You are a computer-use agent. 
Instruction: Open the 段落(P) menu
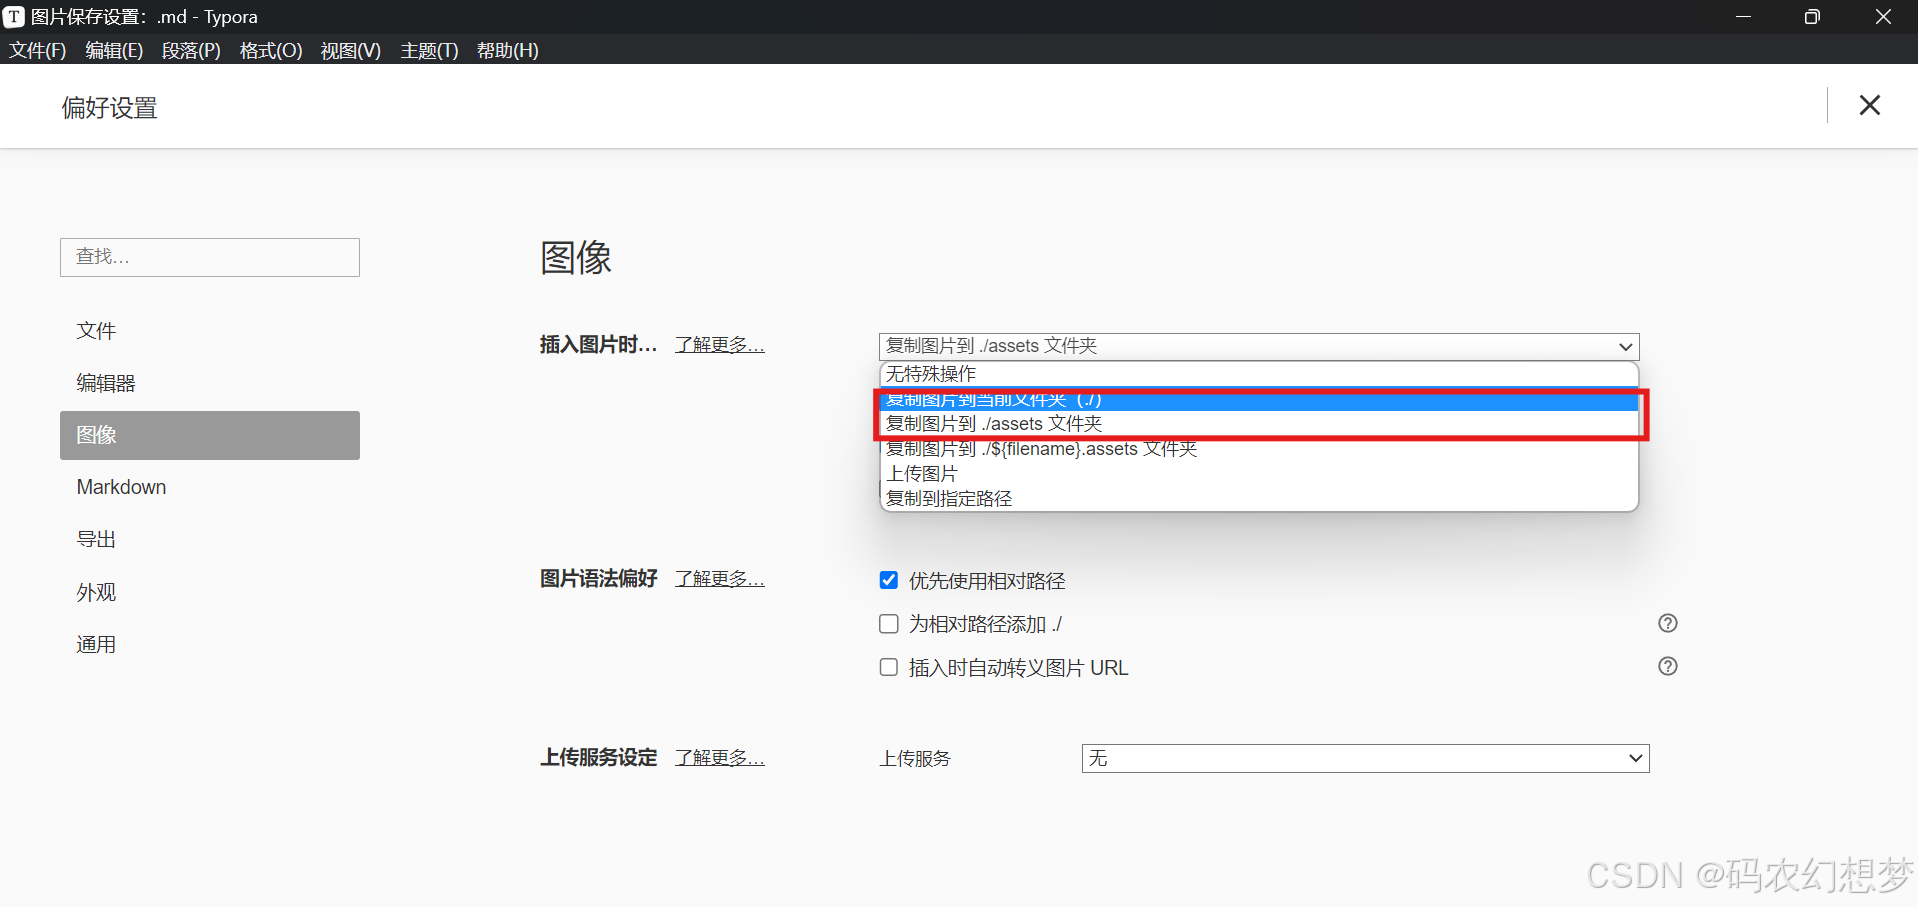point(191,50)
